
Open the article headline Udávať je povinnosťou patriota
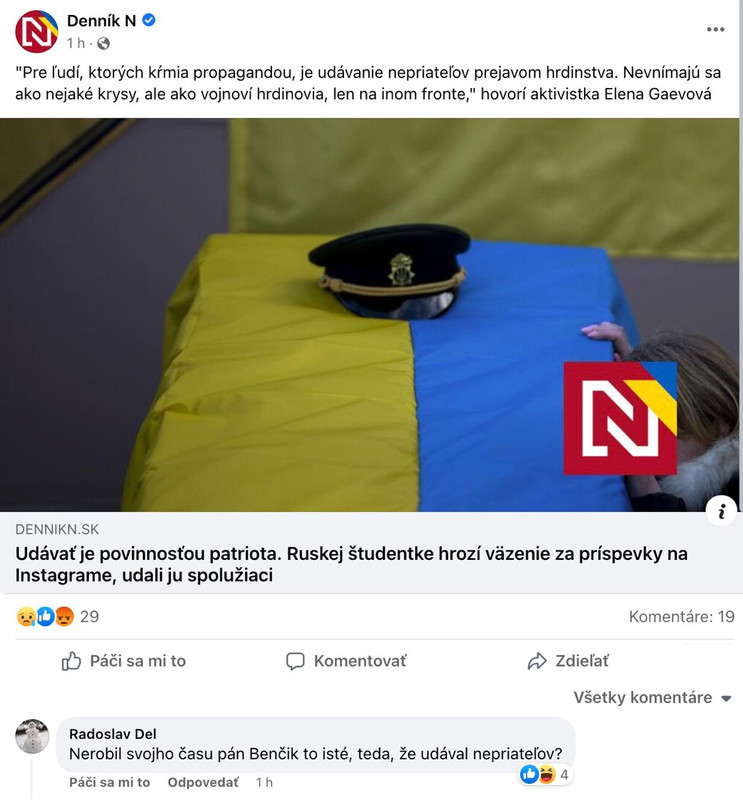[x=351, y=564]
